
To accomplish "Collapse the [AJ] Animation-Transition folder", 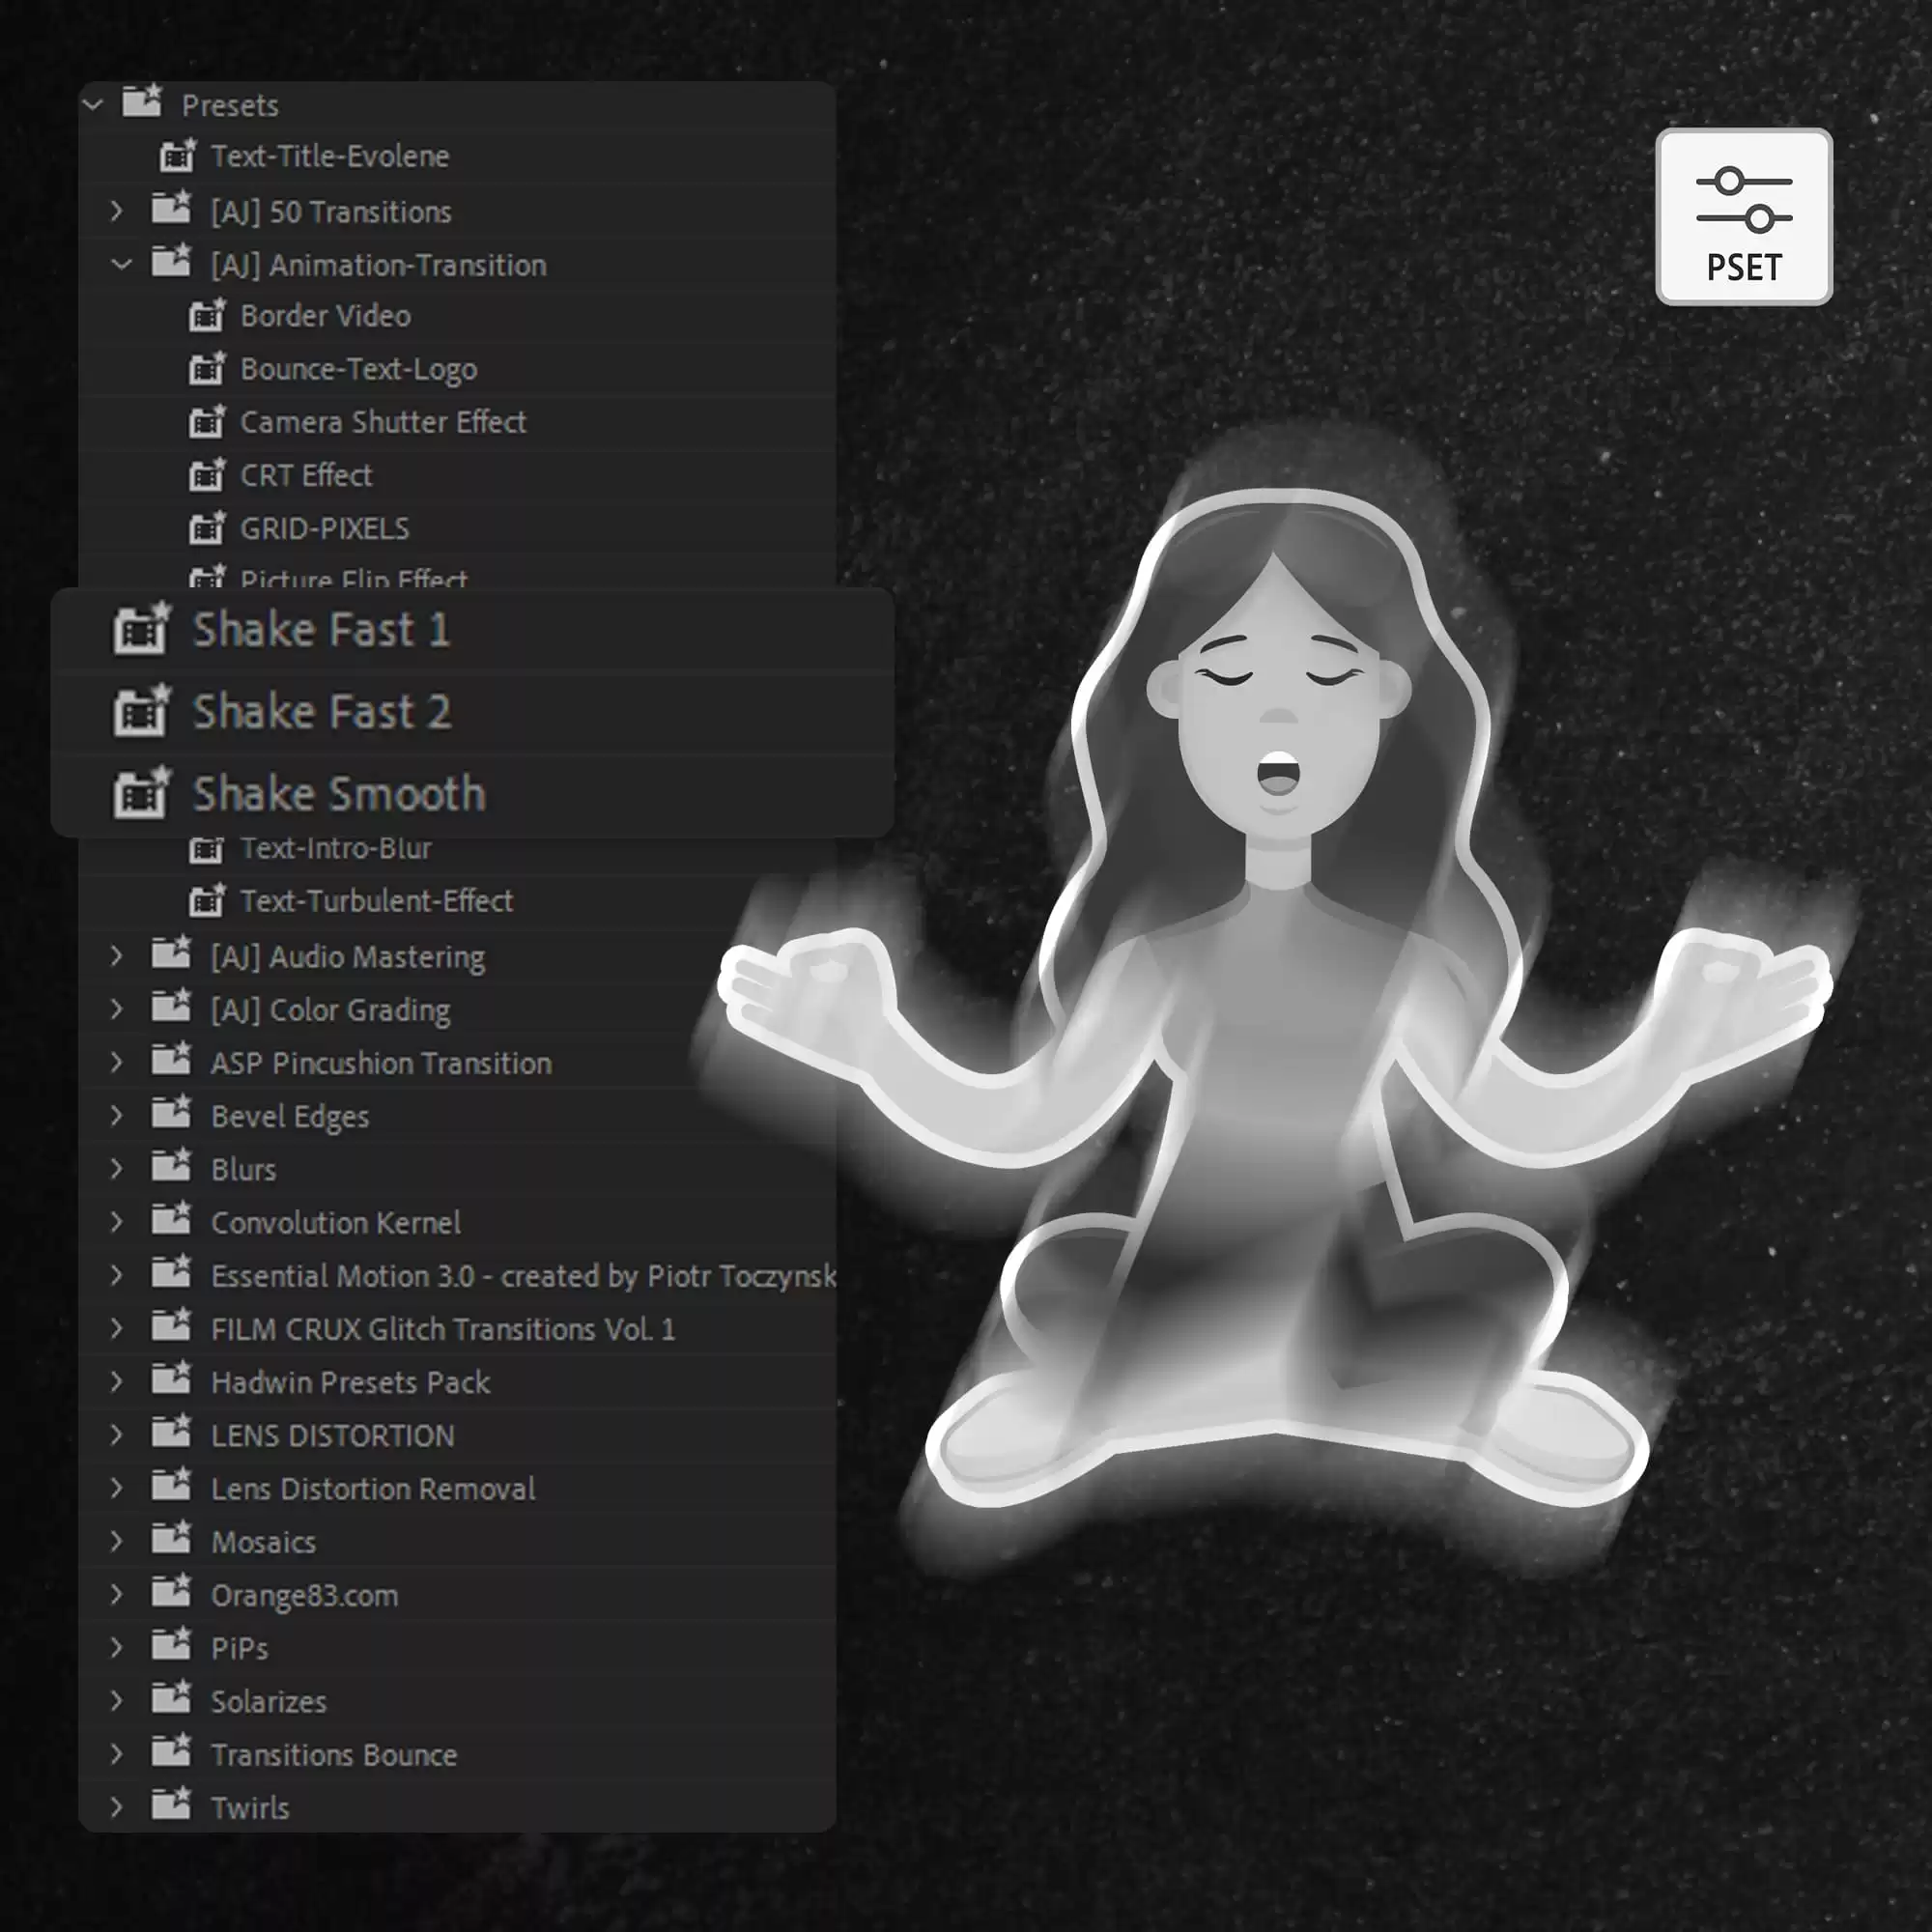I will pyautogui.click(x=122, y=265).
